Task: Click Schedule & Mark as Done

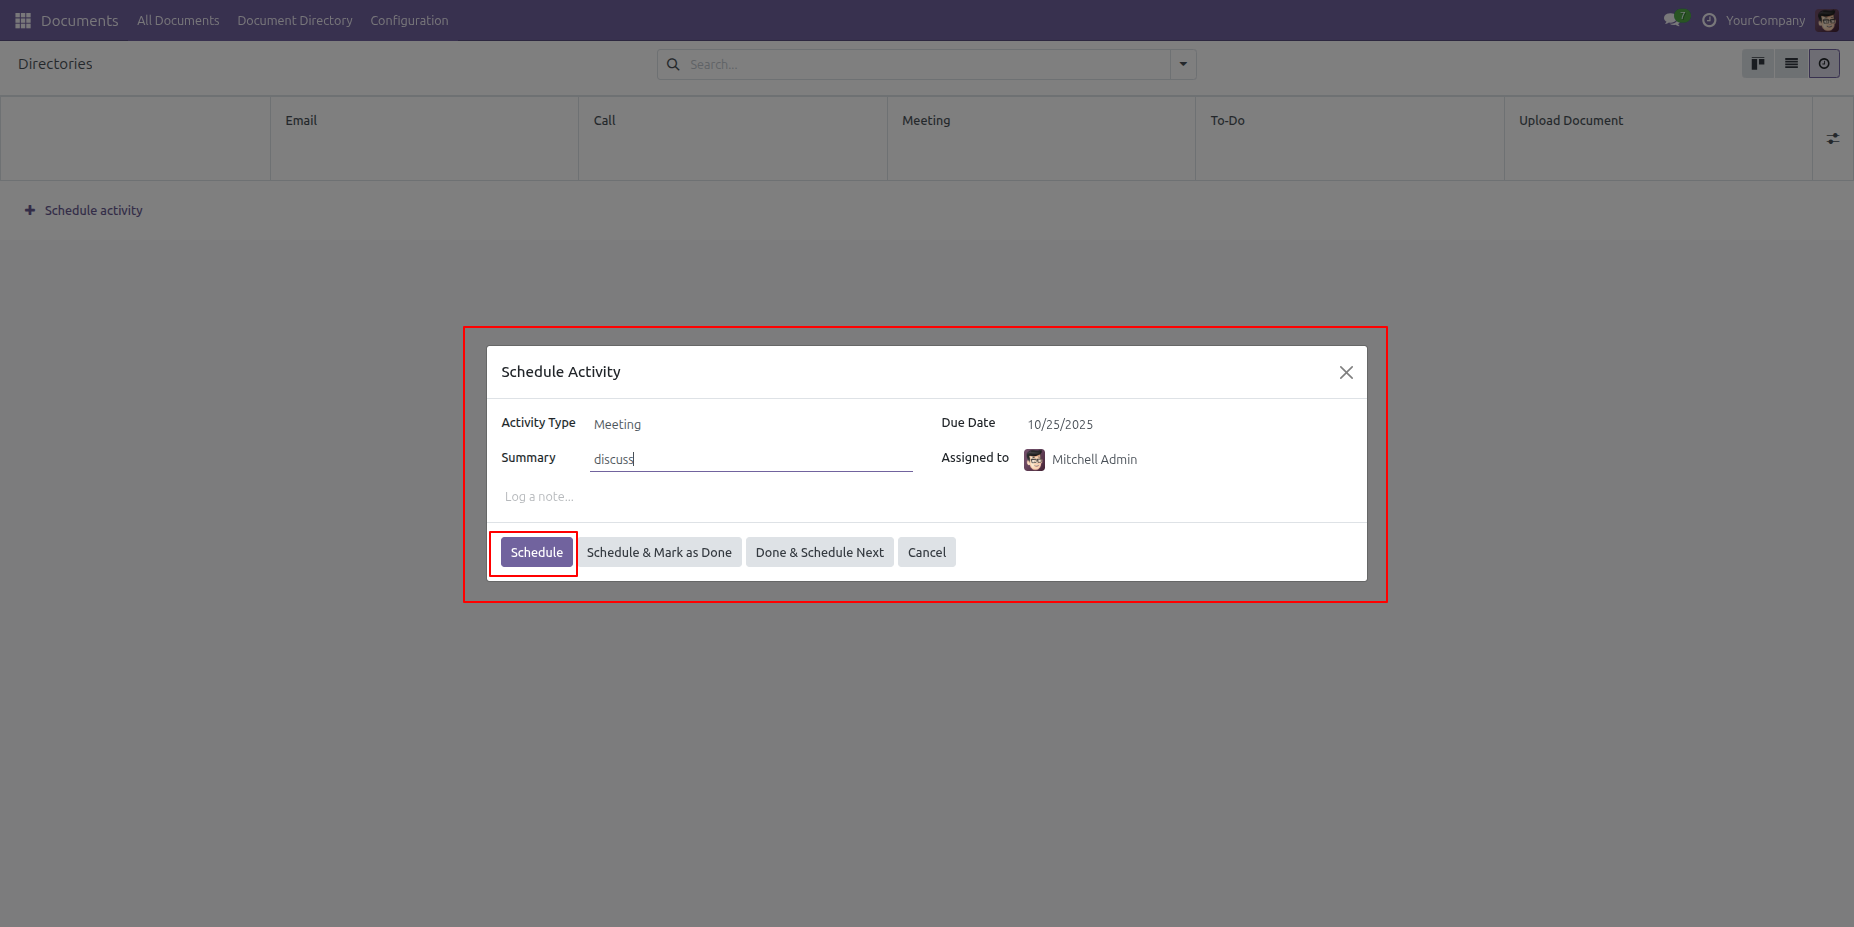Action: 659,552
